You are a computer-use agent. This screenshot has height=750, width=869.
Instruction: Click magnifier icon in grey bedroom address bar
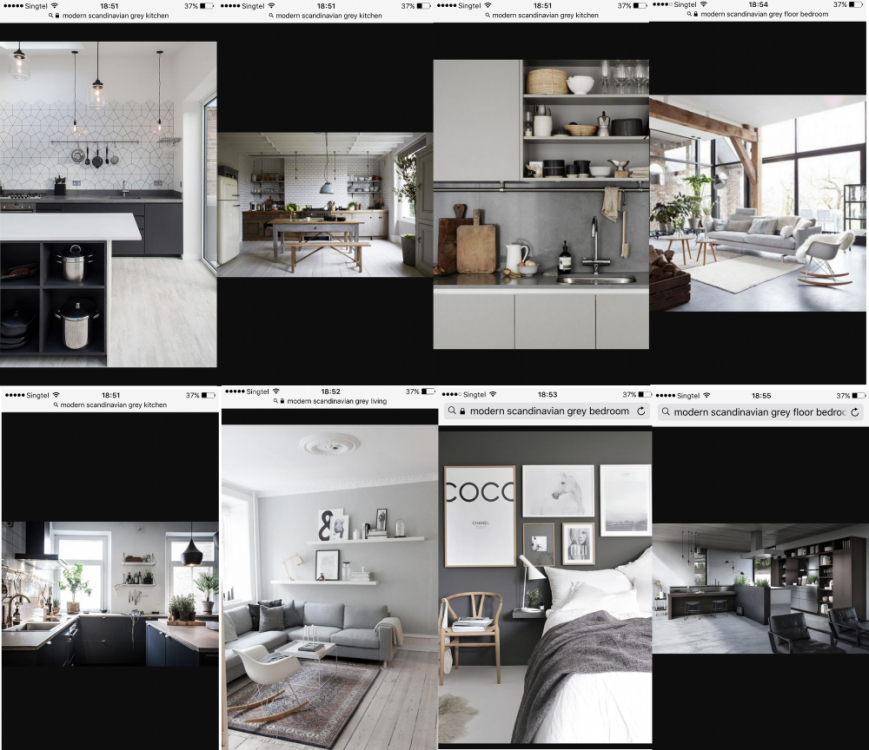pyautogui.click(x=452, y=411)
